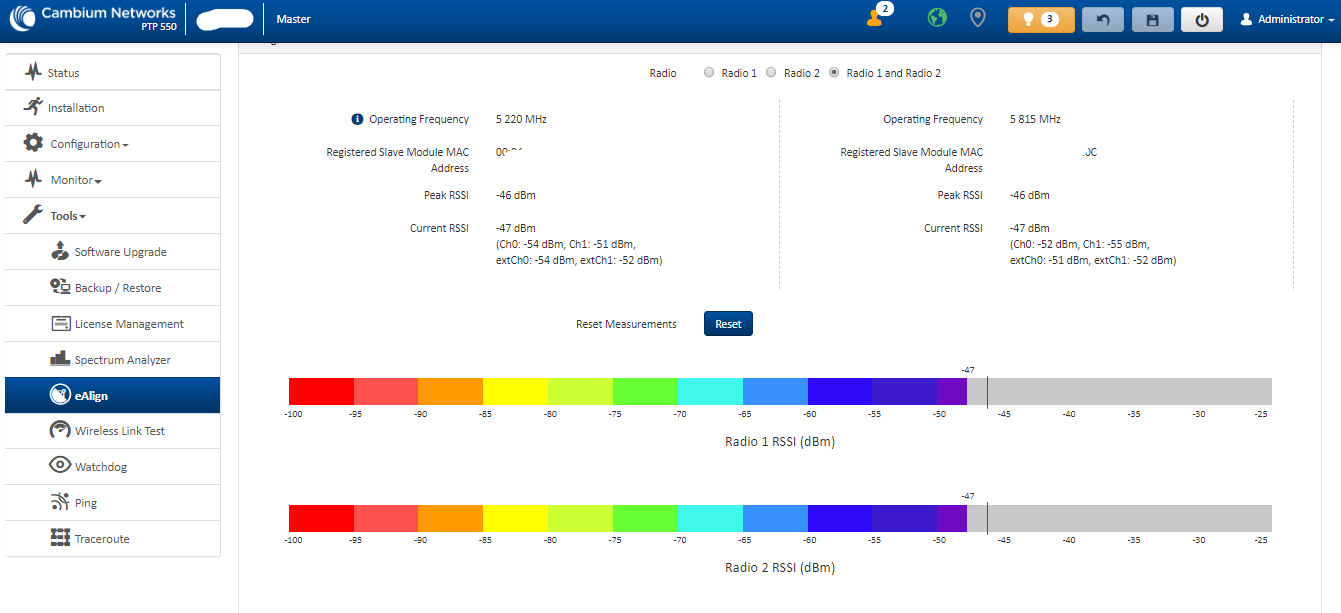
Task: Click the location pin icon
Action: click(977, 18)
